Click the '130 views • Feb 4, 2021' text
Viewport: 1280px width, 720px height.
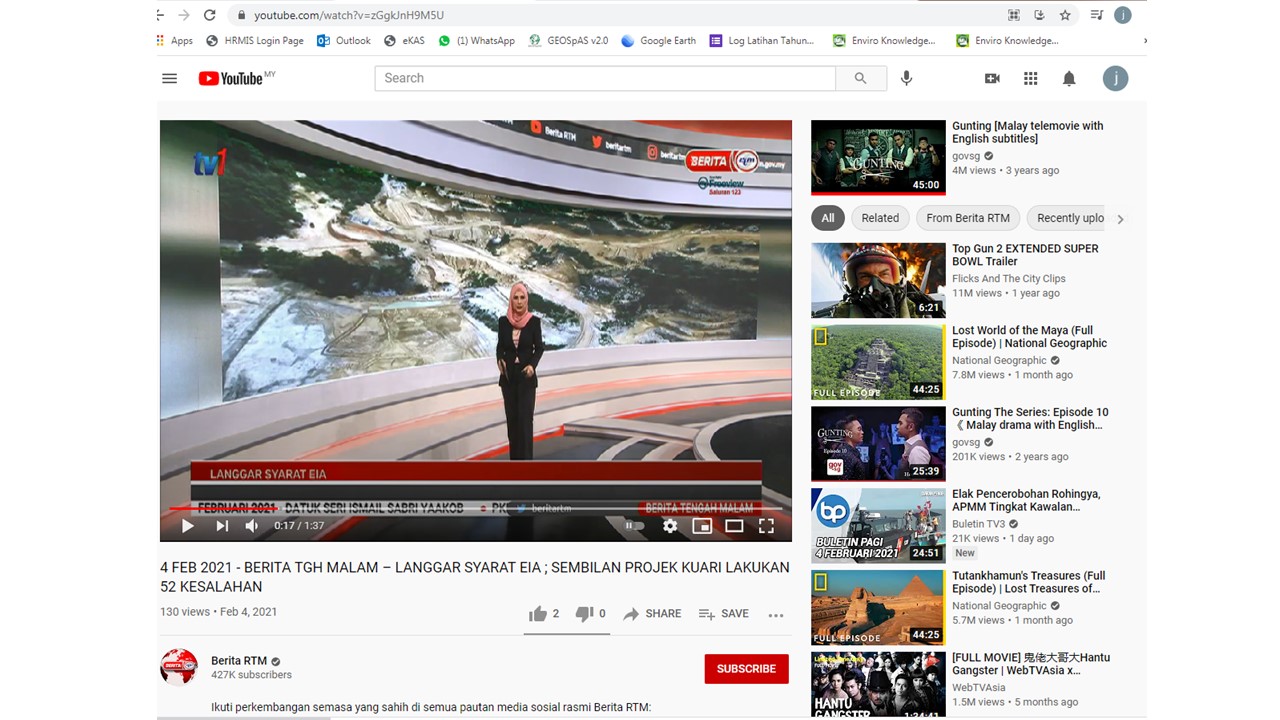click(219, 612)
